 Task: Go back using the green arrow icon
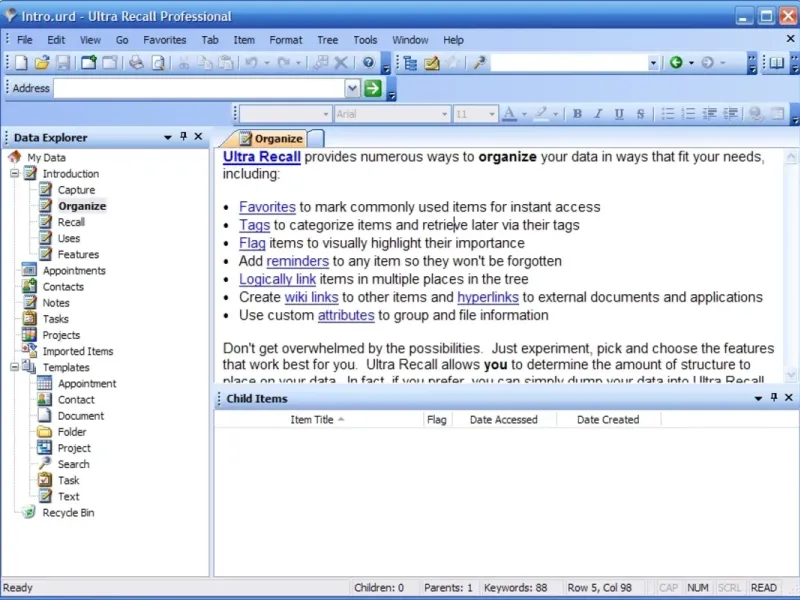click(676, 63)
